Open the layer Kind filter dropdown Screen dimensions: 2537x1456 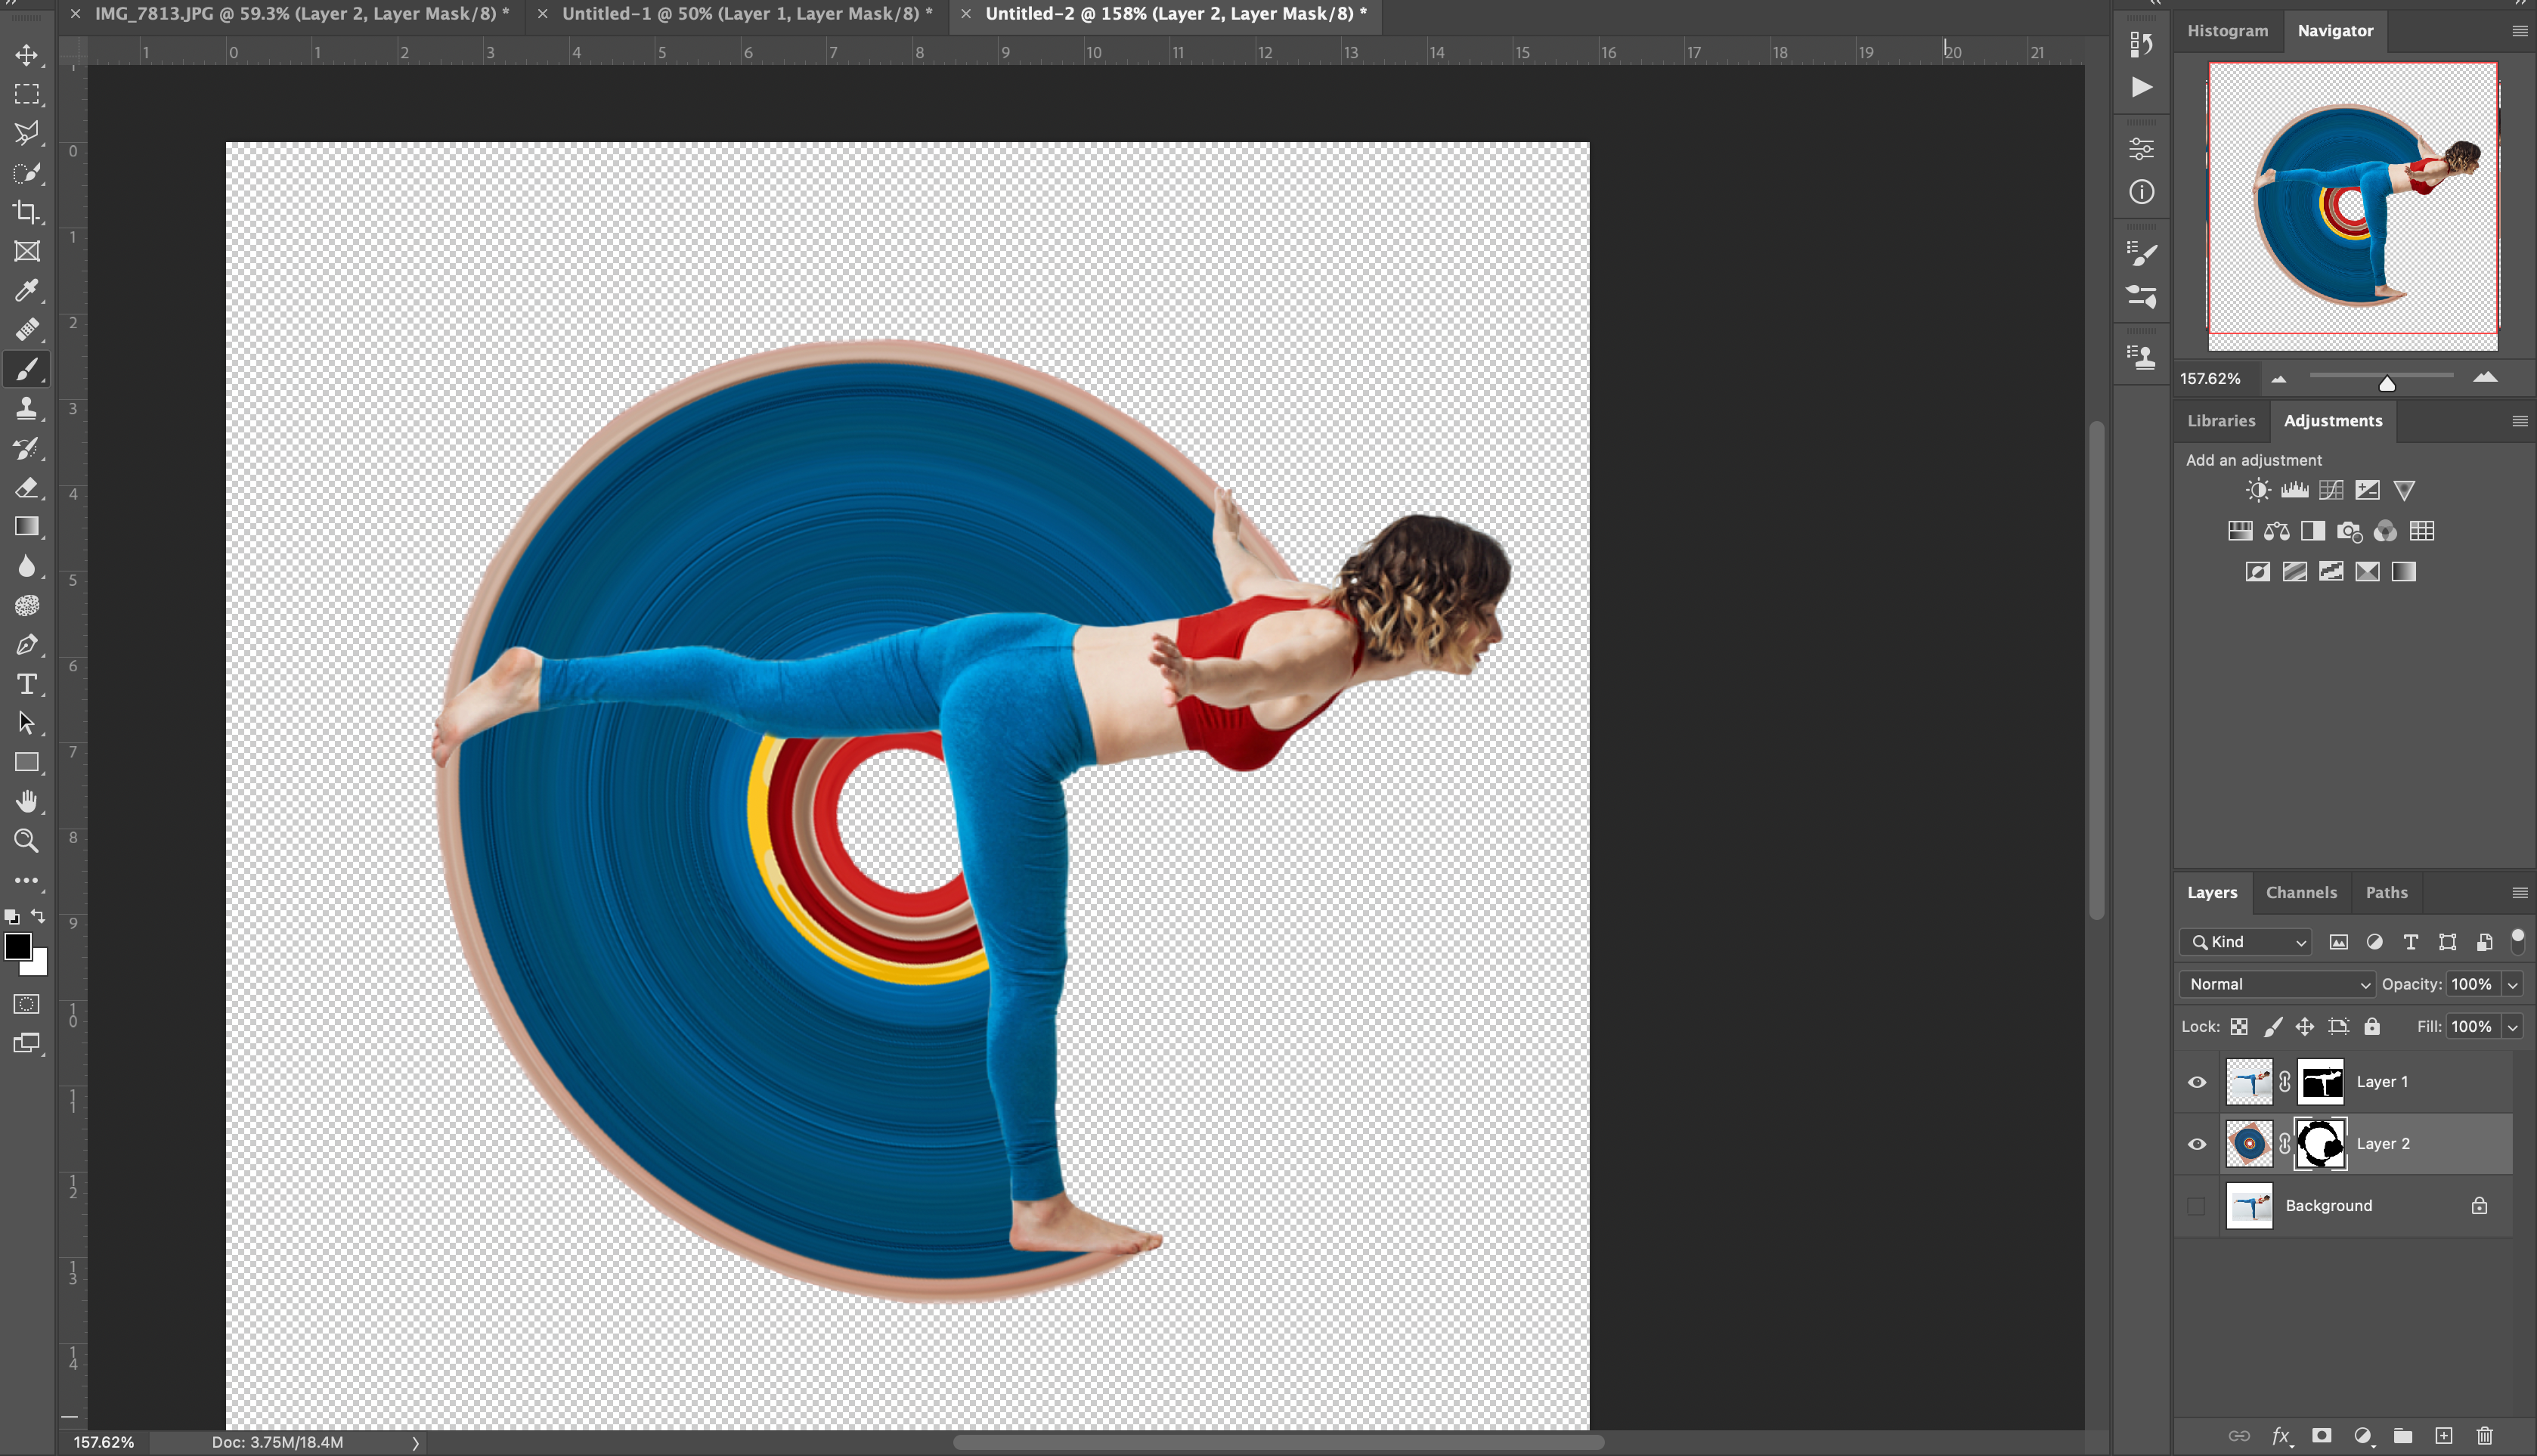click(x=2245, y=942)
